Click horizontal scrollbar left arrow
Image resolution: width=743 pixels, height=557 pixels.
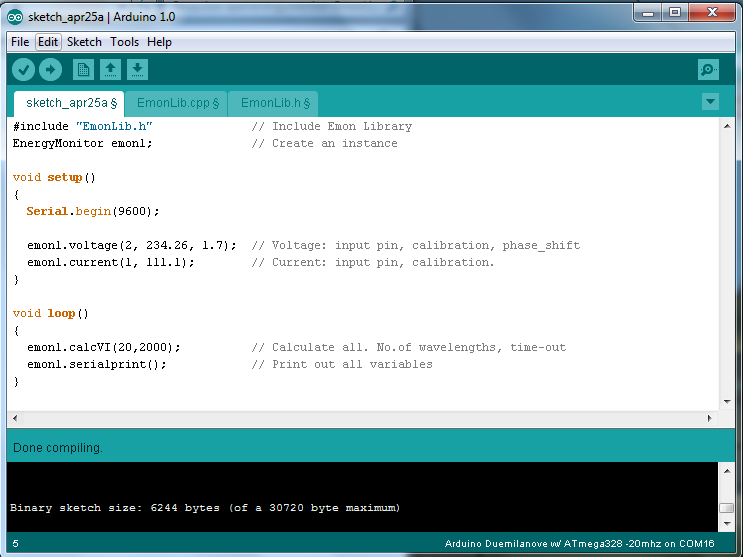[15, 418]
